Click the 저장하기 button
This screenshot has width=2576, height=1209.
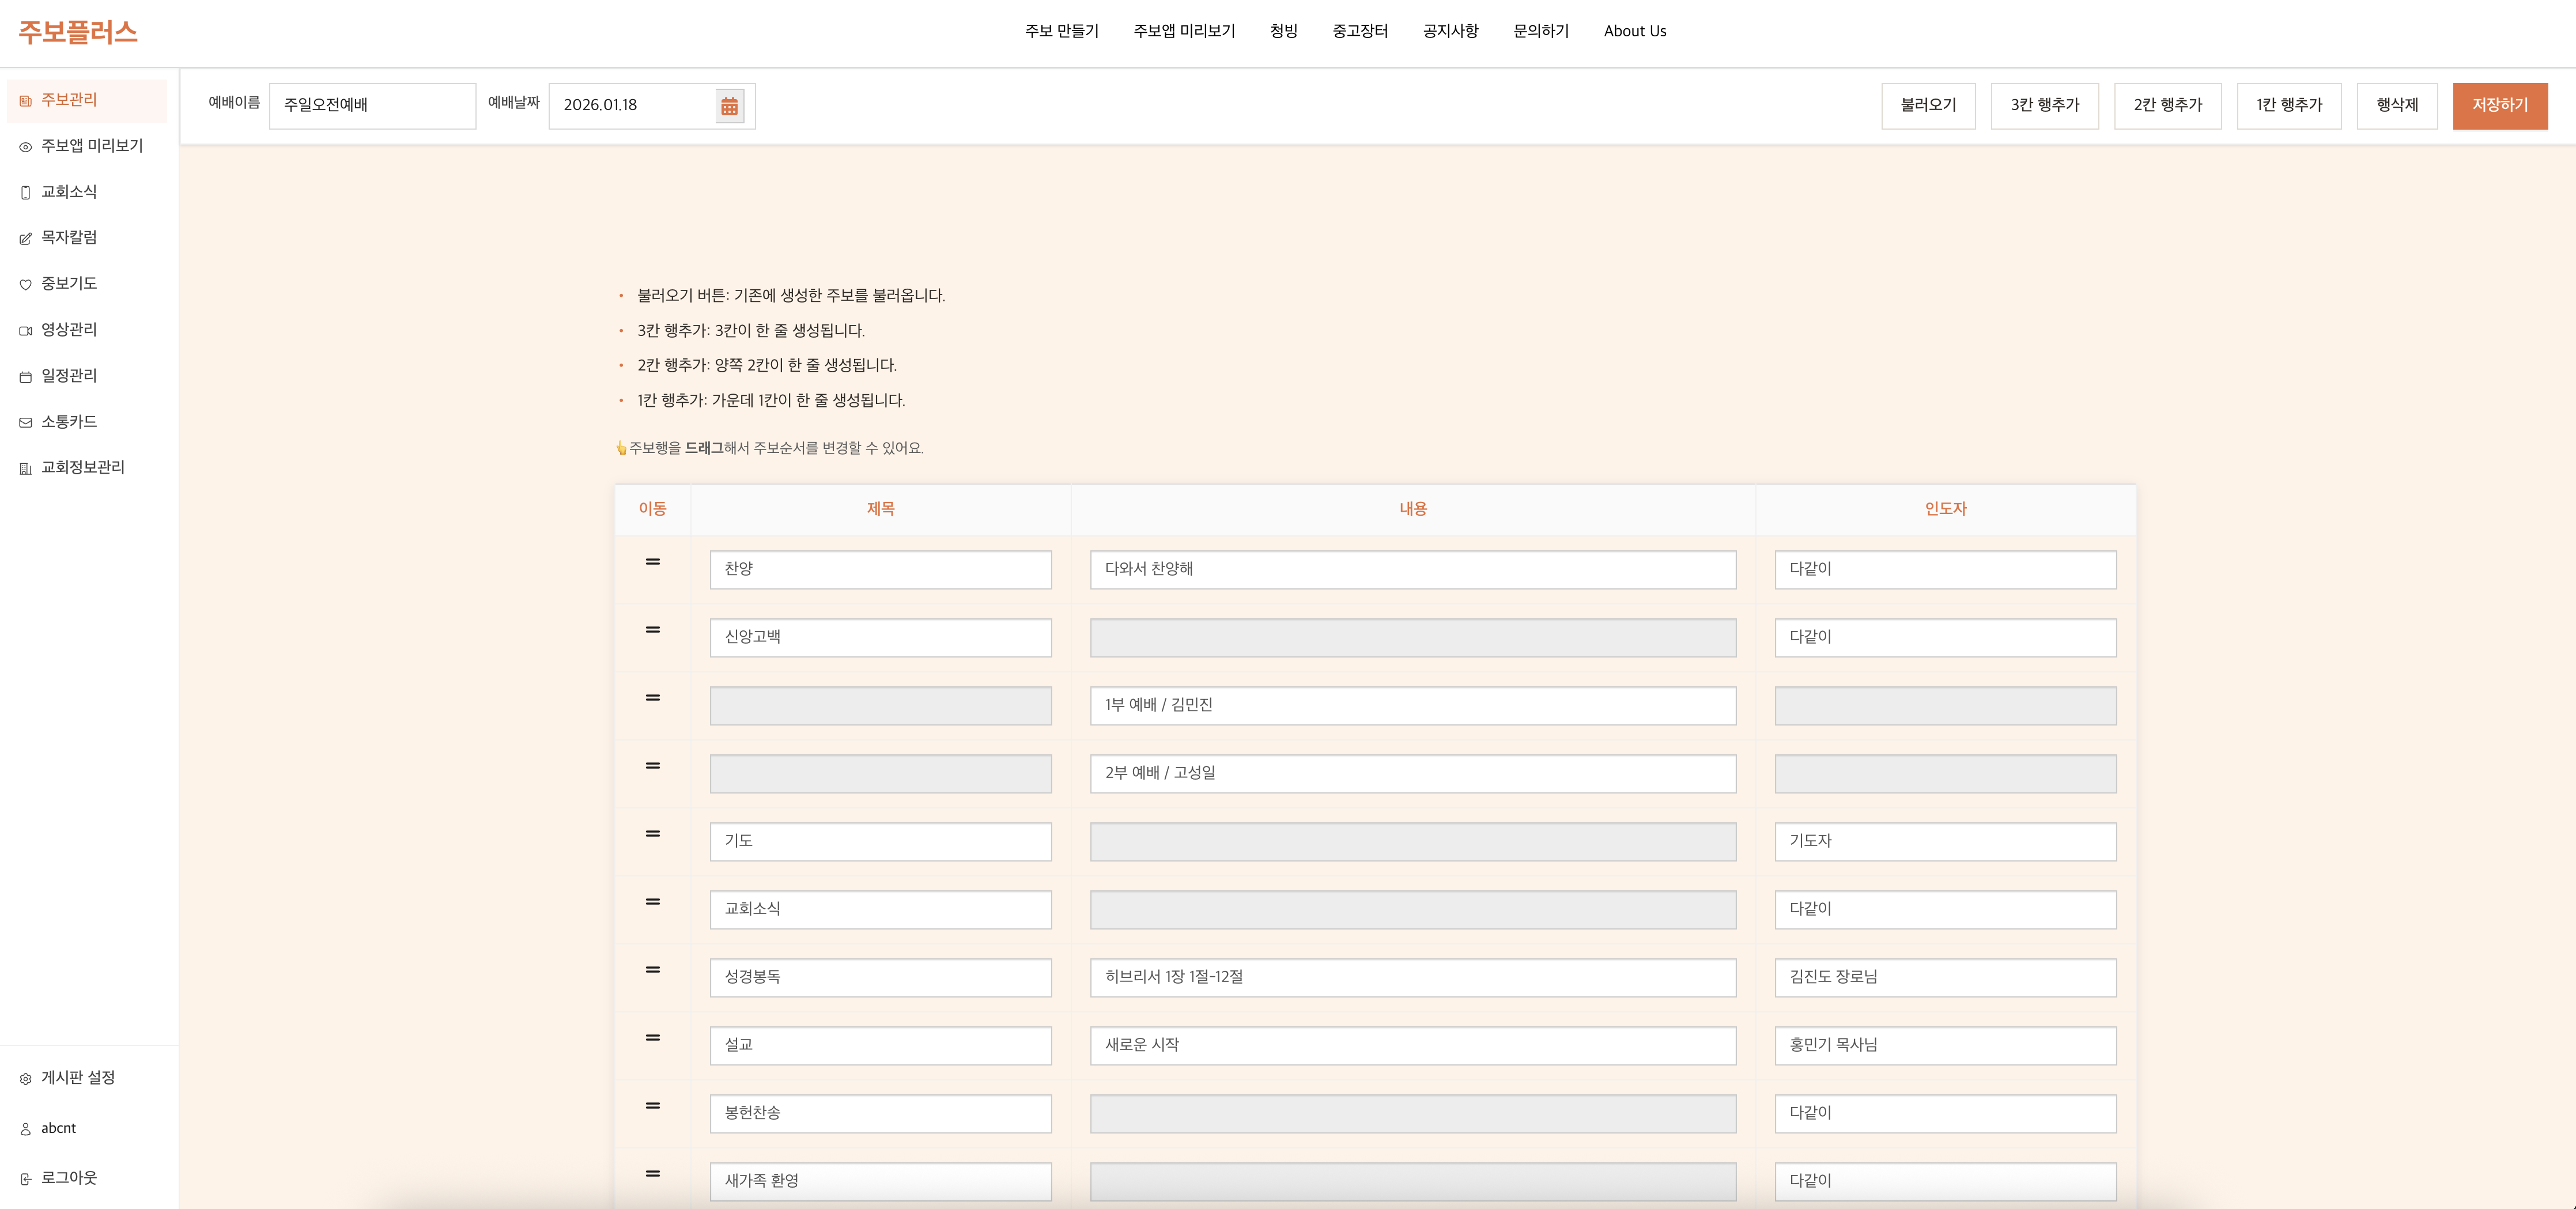[2499, 106]
